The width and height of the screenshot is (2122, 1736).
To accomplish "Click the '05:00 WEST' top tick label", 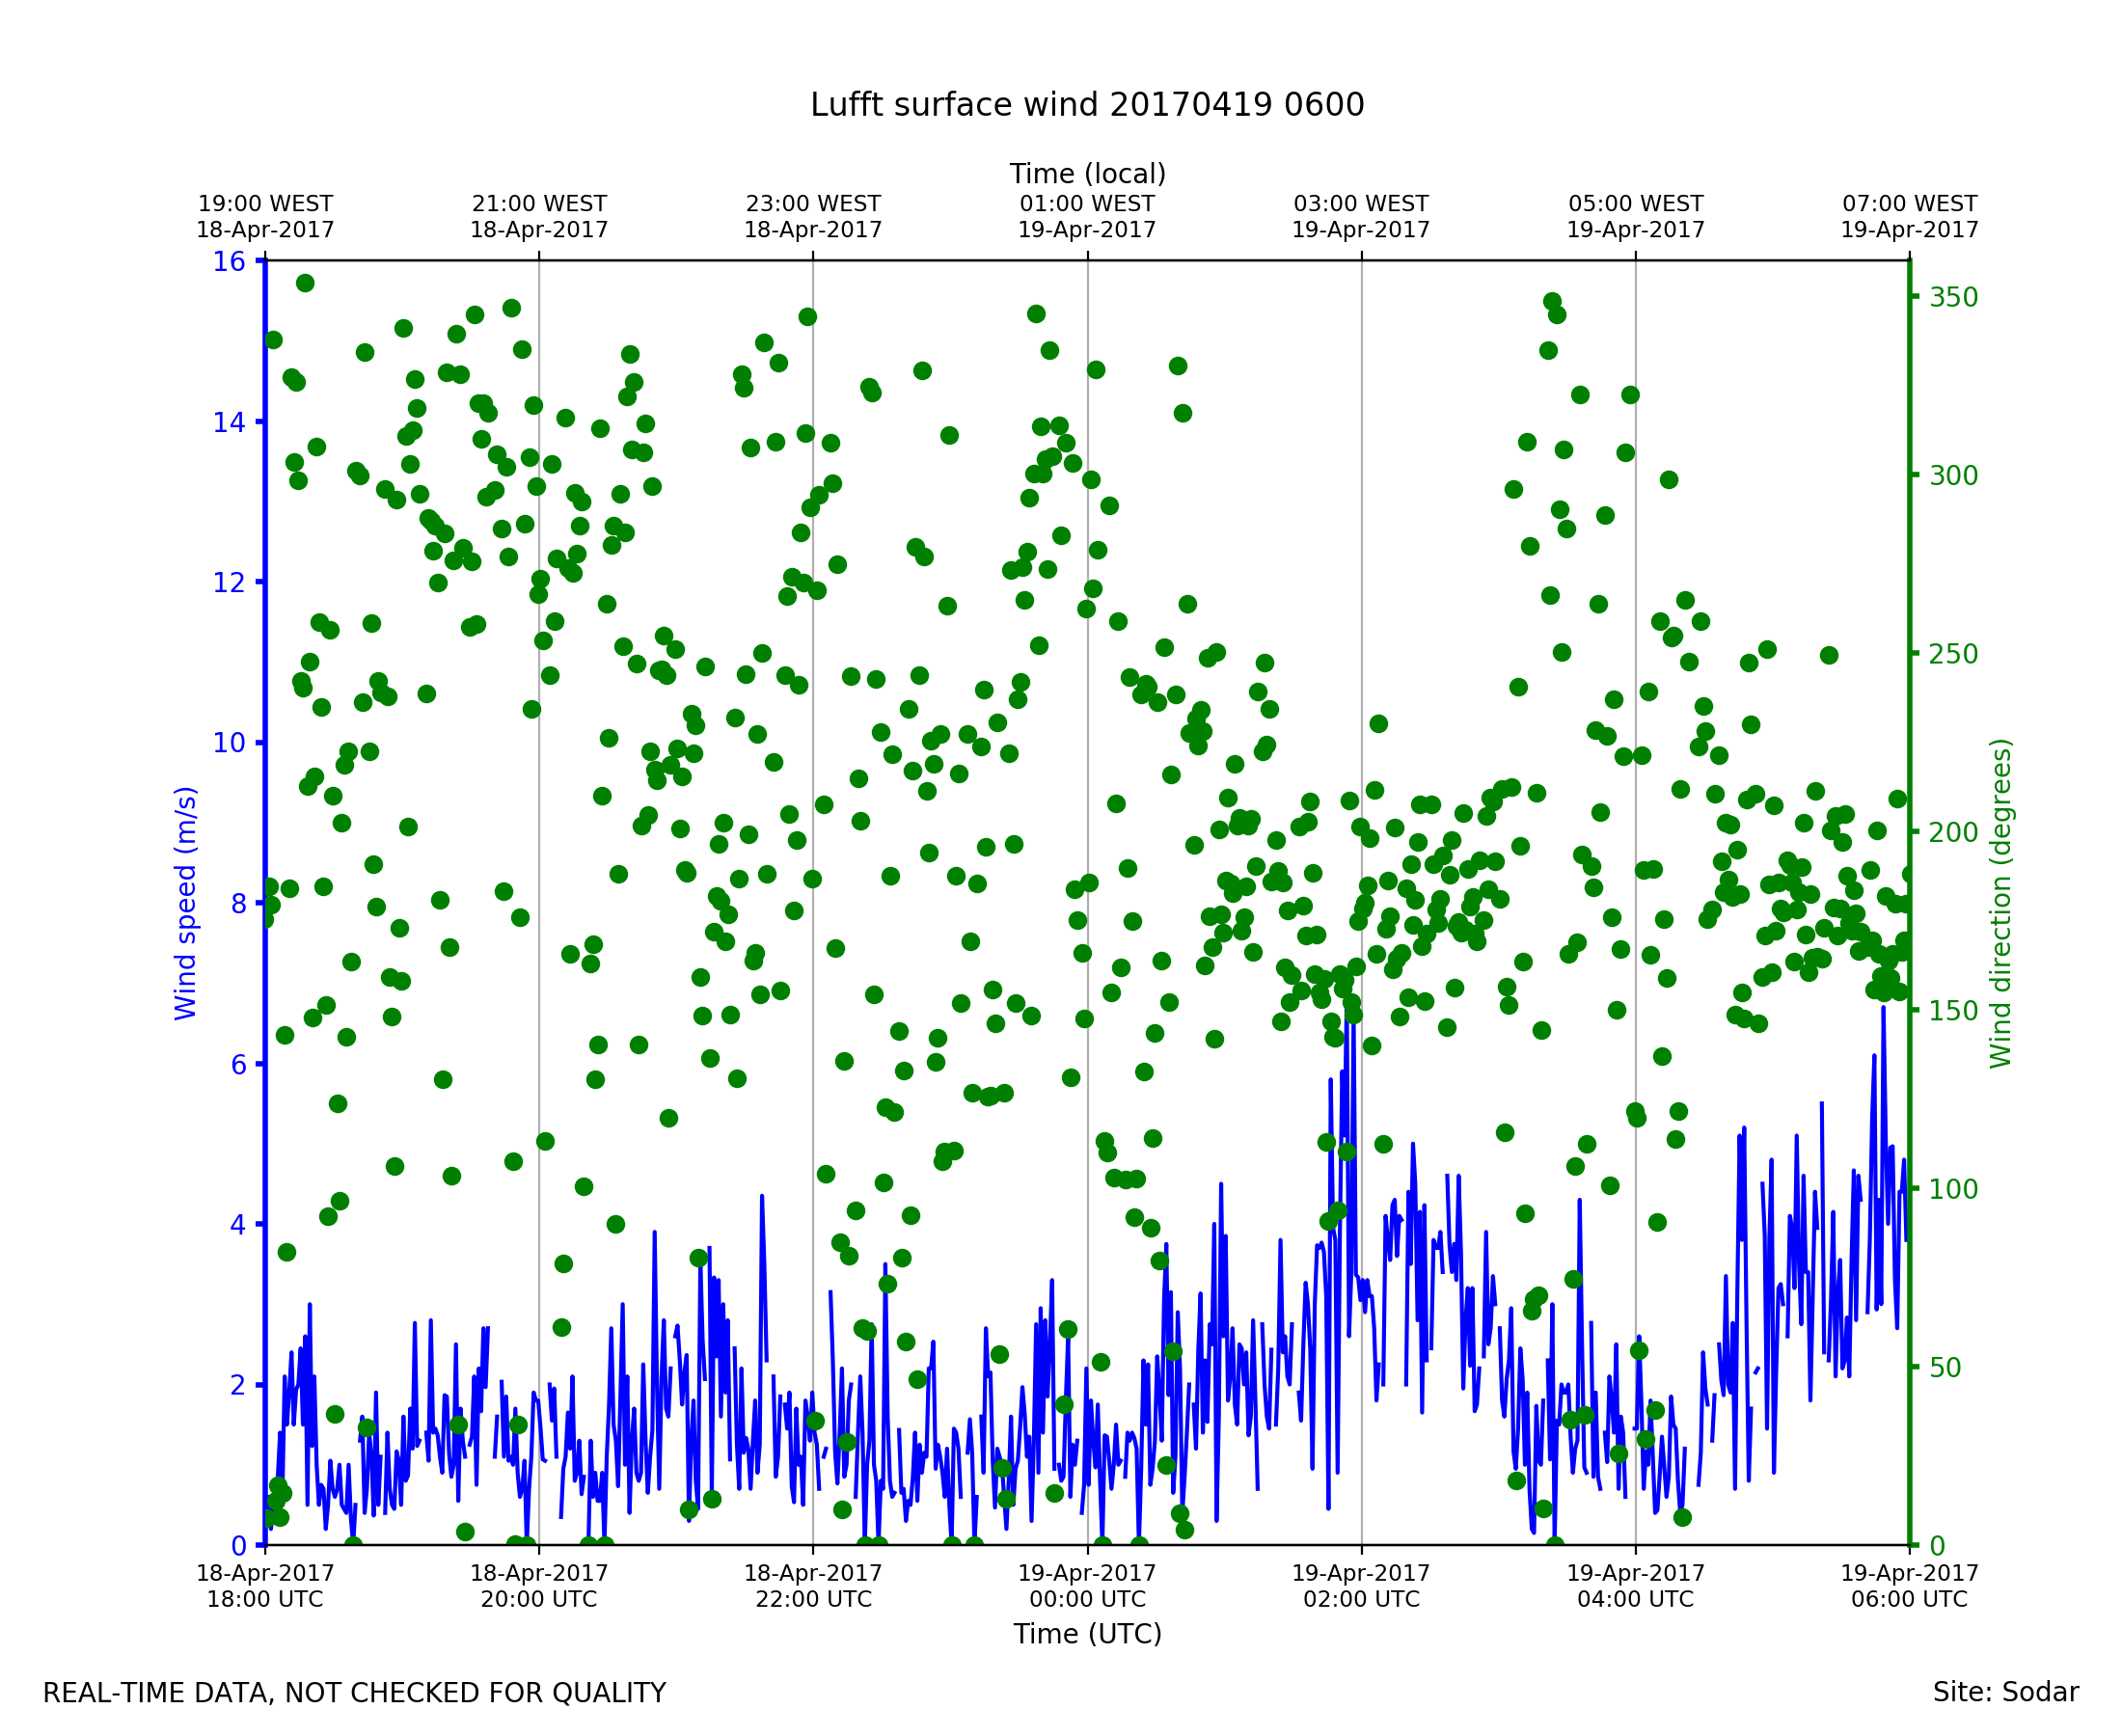I will click(x=1636, y=204).
